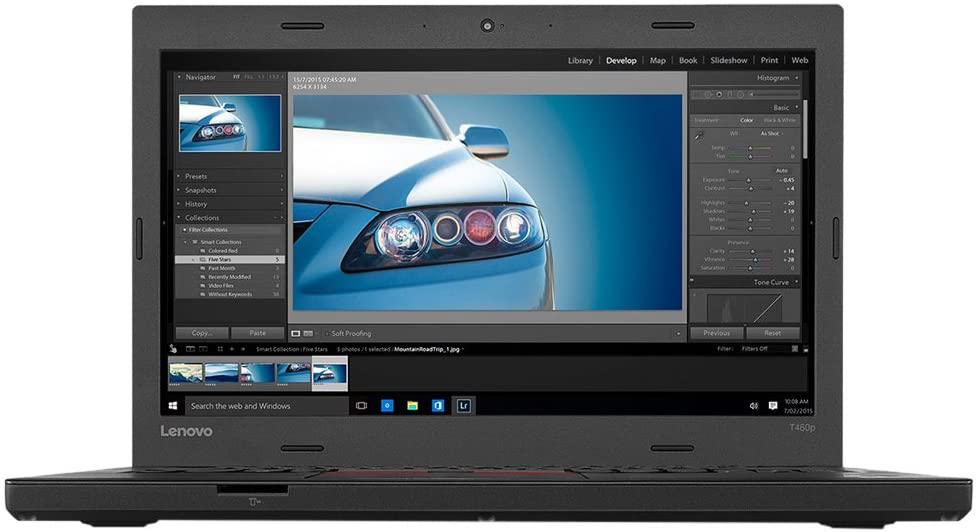Select the Loupe view icon below photo
The image size is (979, 532).
tap(296, 333)
